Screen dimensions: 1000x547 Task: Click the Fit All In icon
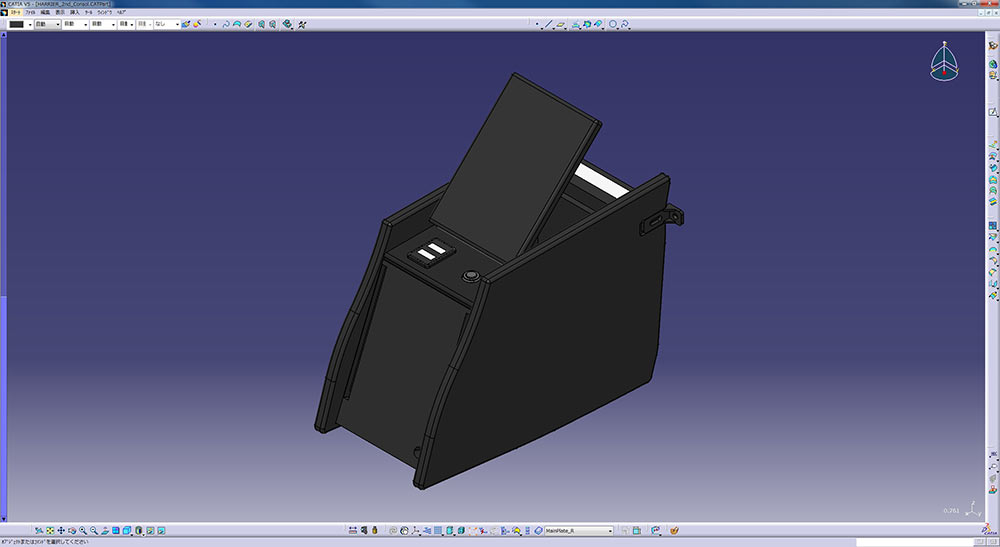(50, 530)
